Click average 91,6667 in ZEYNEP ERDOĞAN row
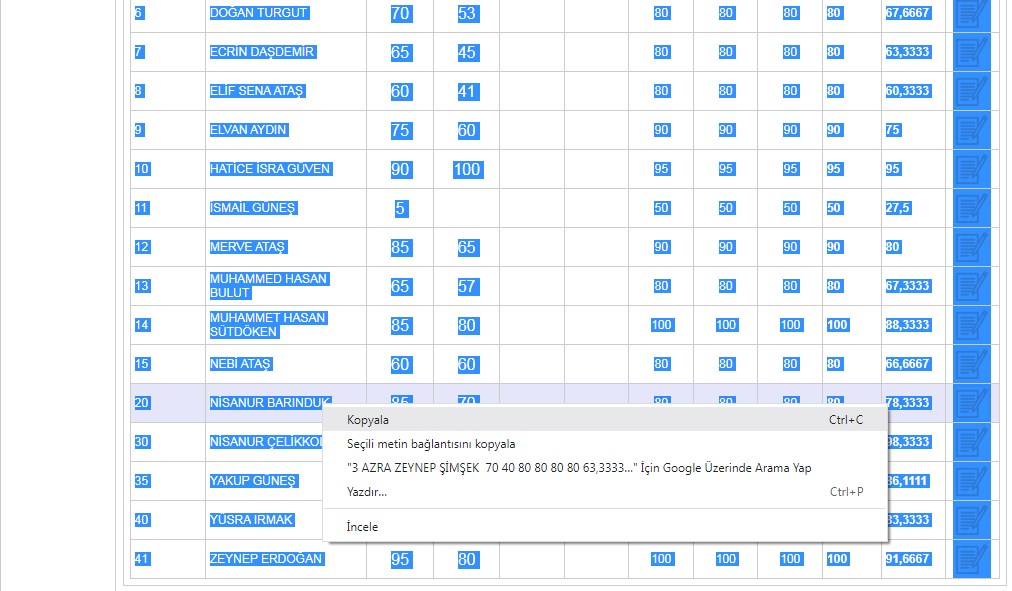Image resolution: width=1012 pixels, height=591 pixels. point(907,559)
